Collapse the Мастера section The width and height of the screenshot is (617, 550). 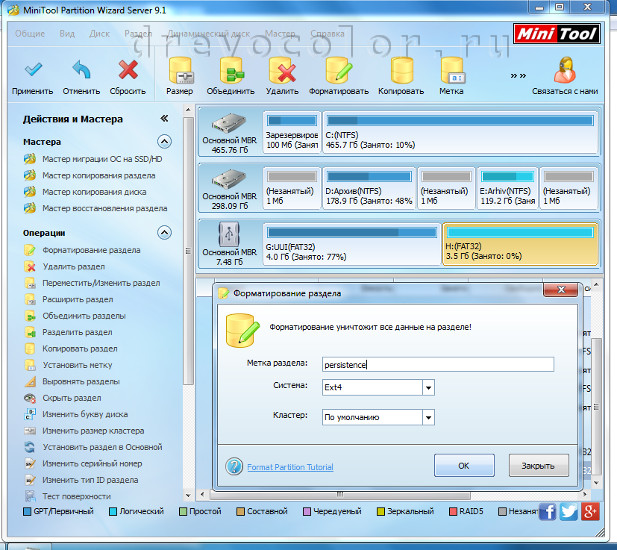click(164, 142)
